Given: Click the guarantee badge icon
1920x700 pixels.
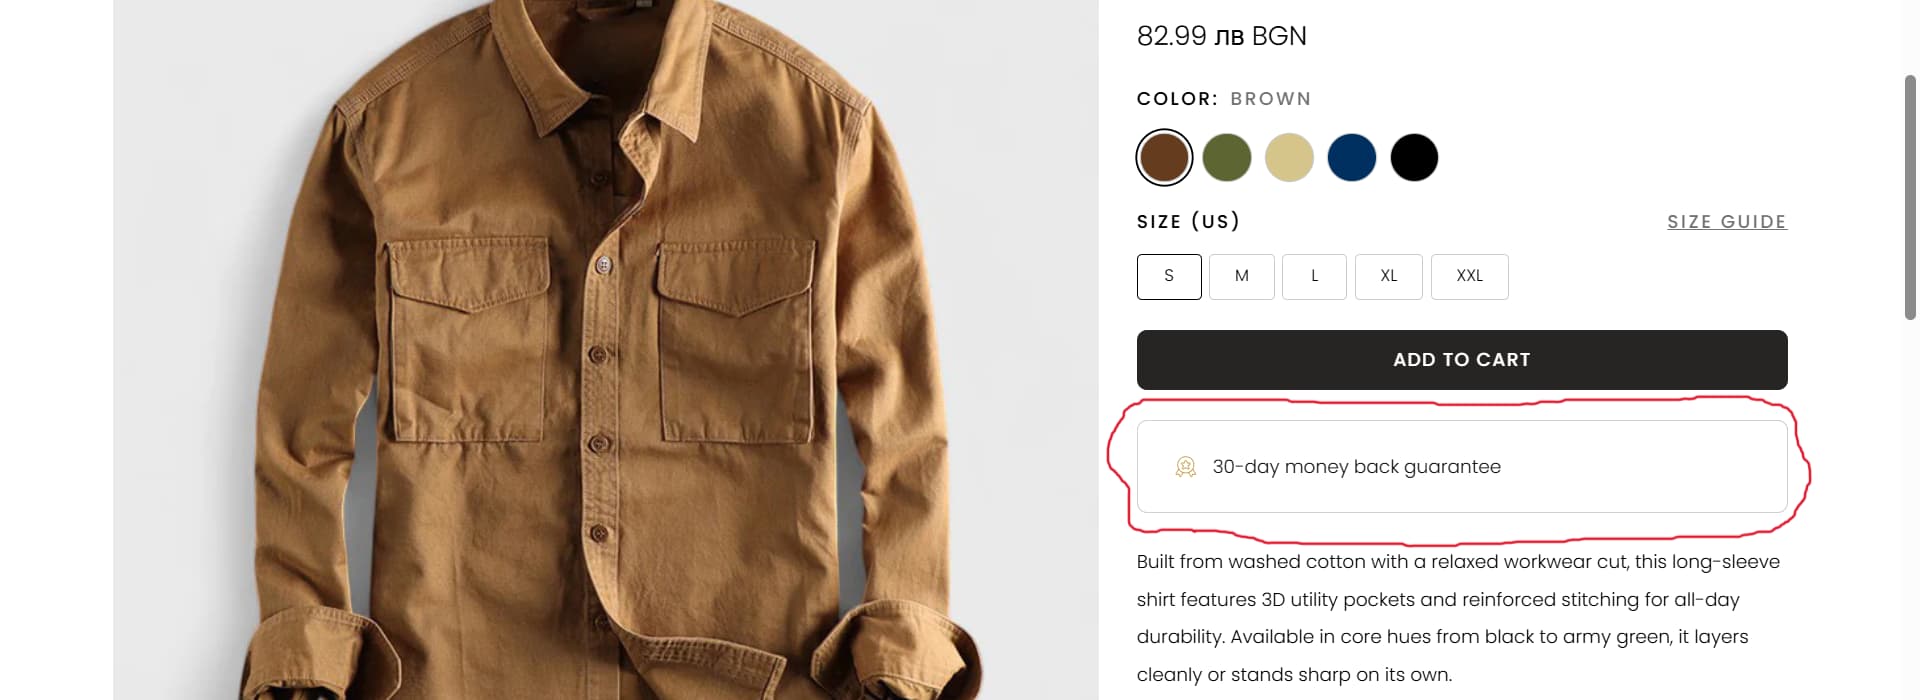Looking at the screenshot, I should point(1186,467).
